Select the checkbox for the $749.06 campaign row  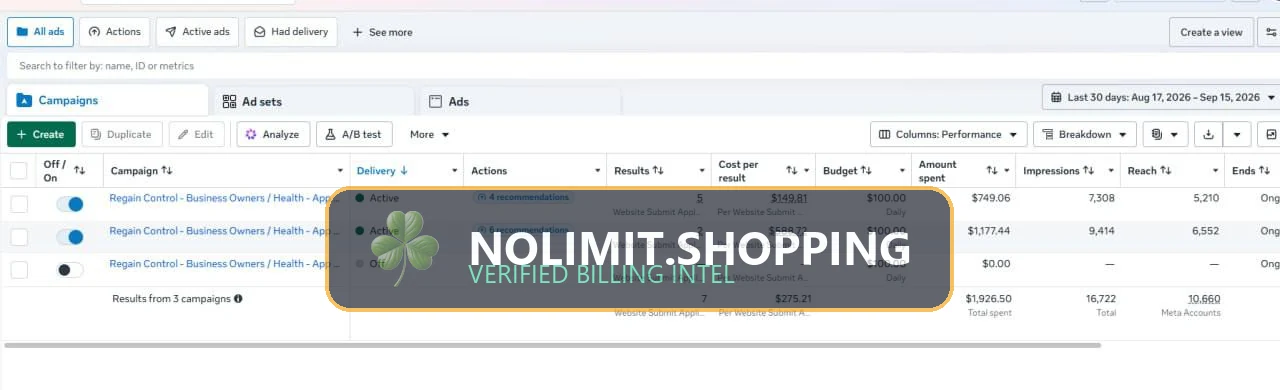19,204
